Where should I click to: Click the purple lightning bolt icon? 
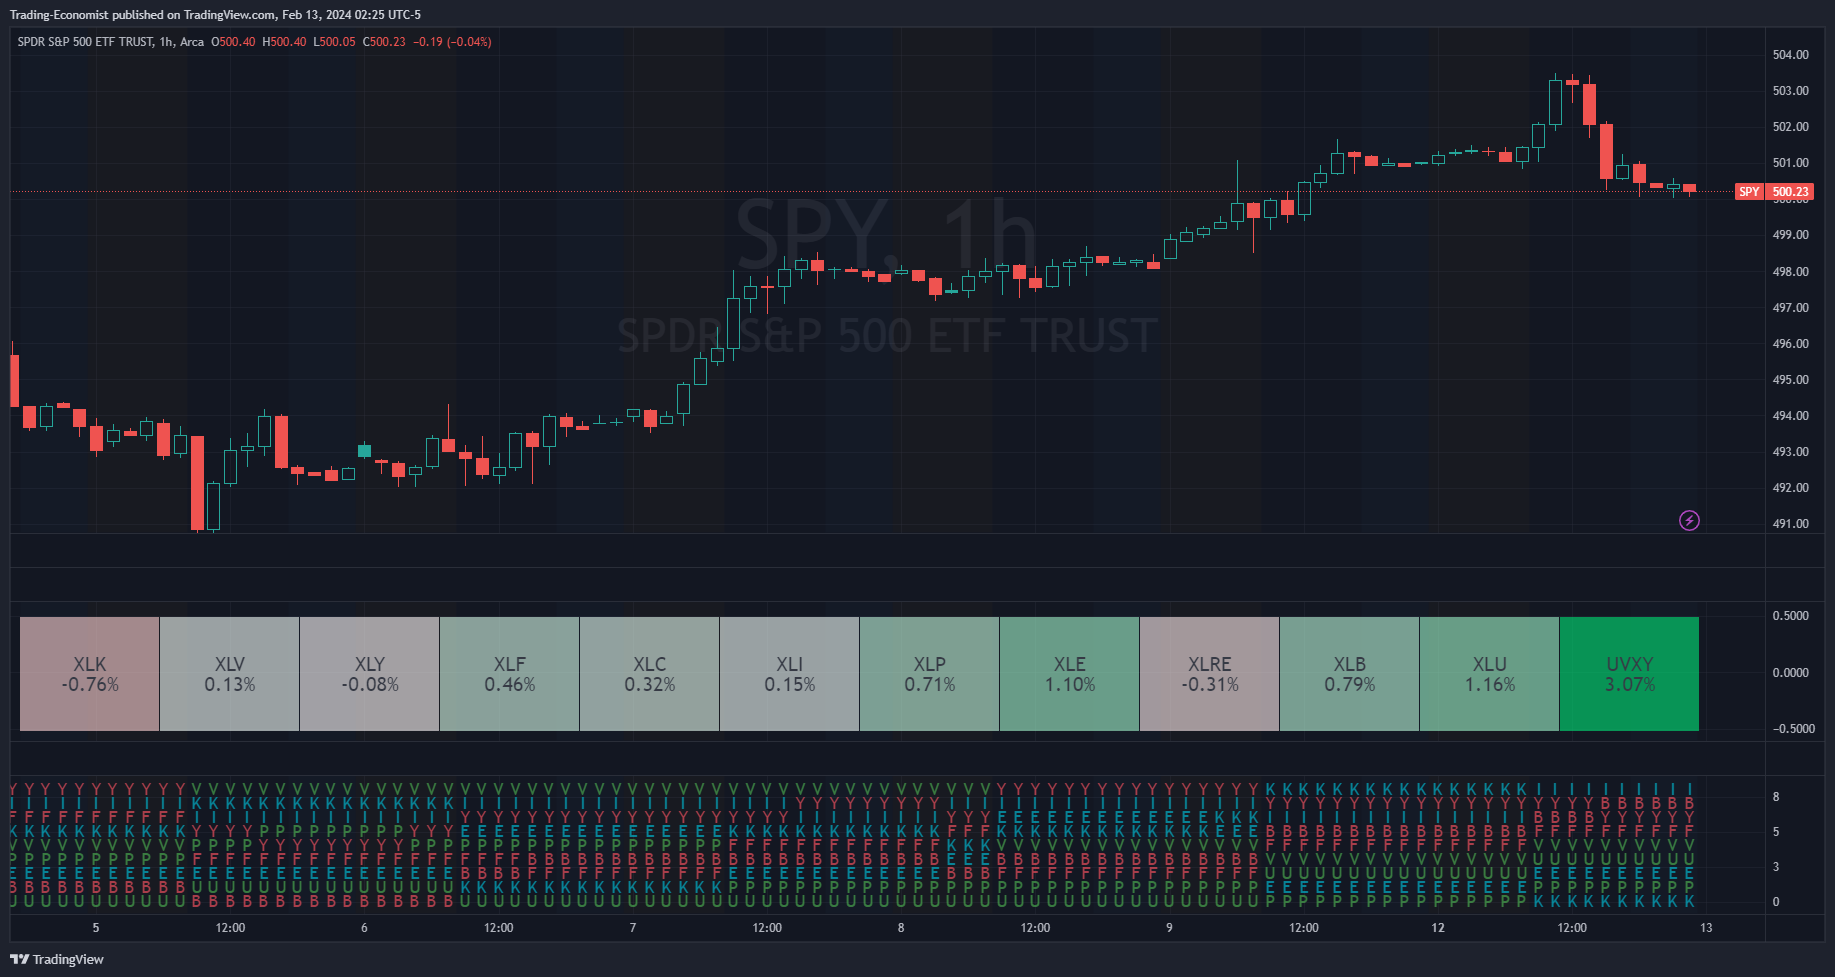1689,520
